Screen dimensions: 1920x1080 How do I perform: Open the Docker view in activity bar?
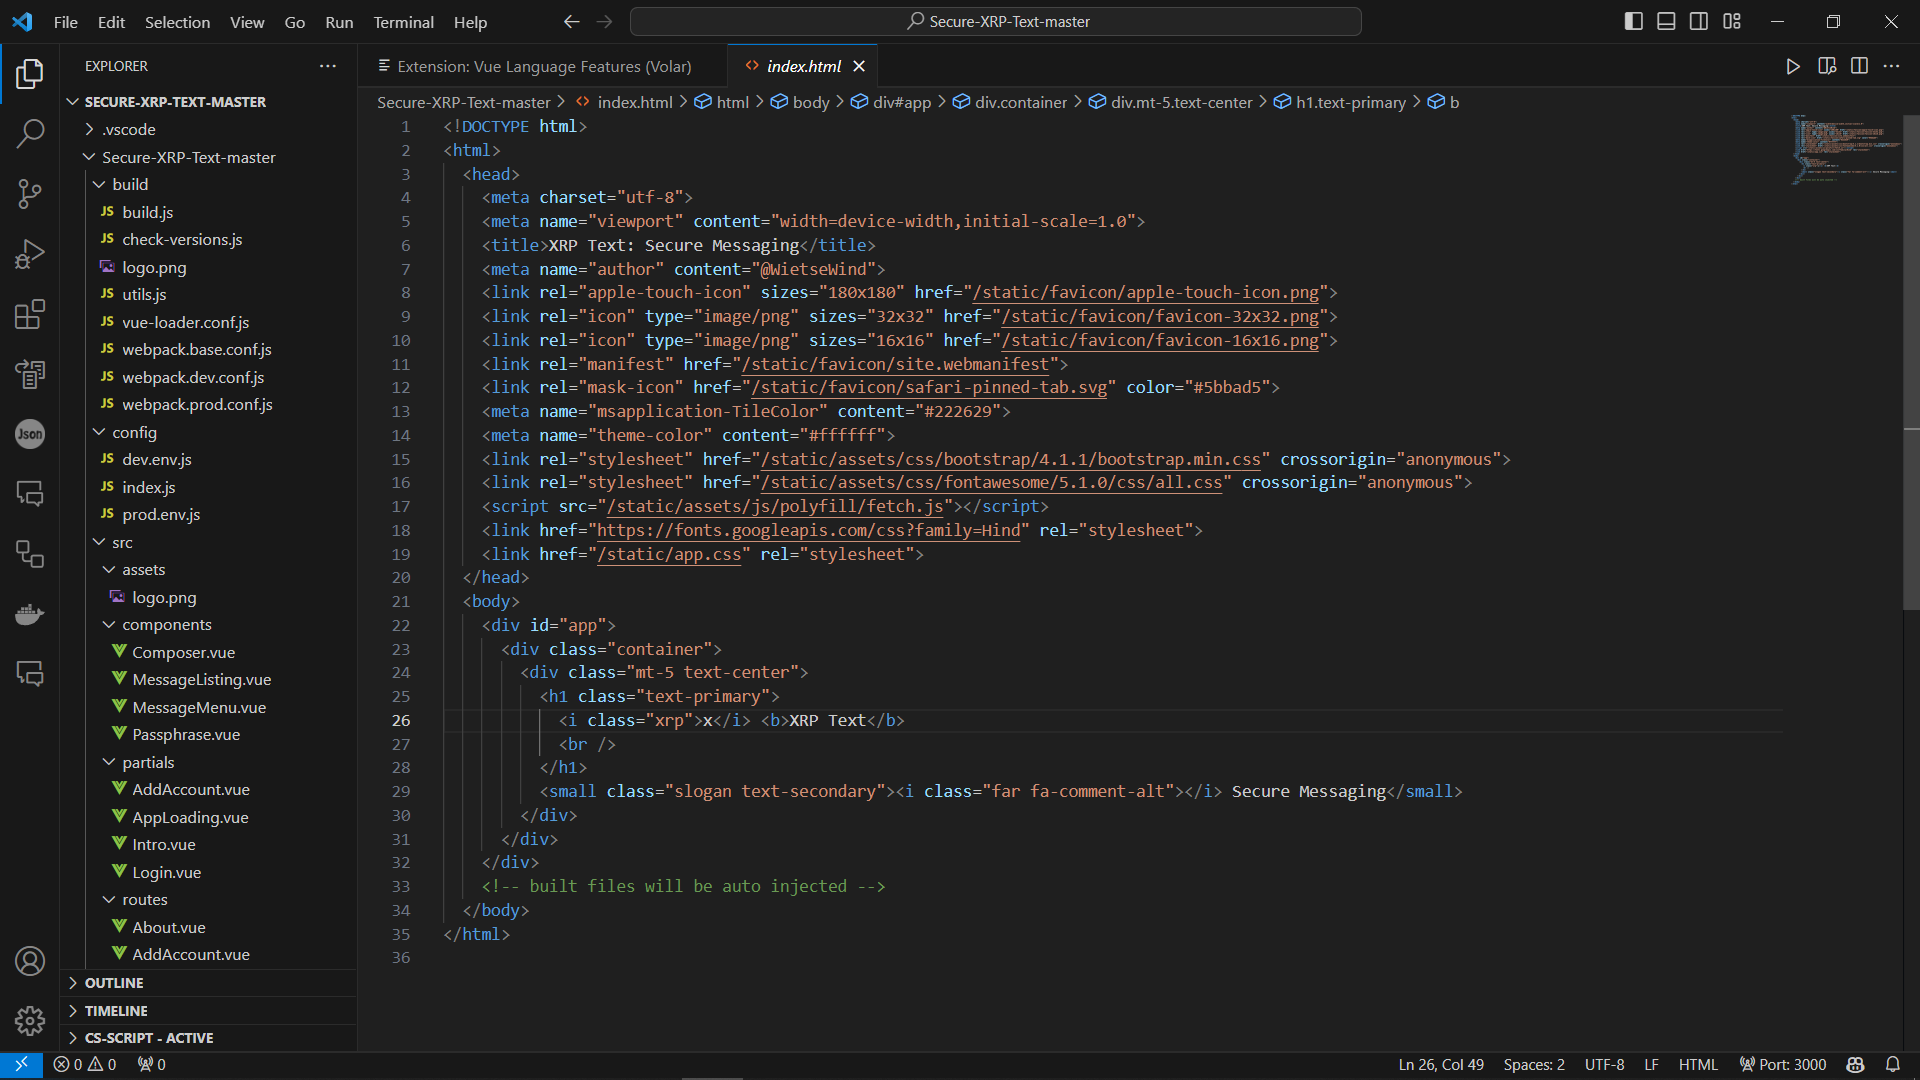tap(30, 613)
